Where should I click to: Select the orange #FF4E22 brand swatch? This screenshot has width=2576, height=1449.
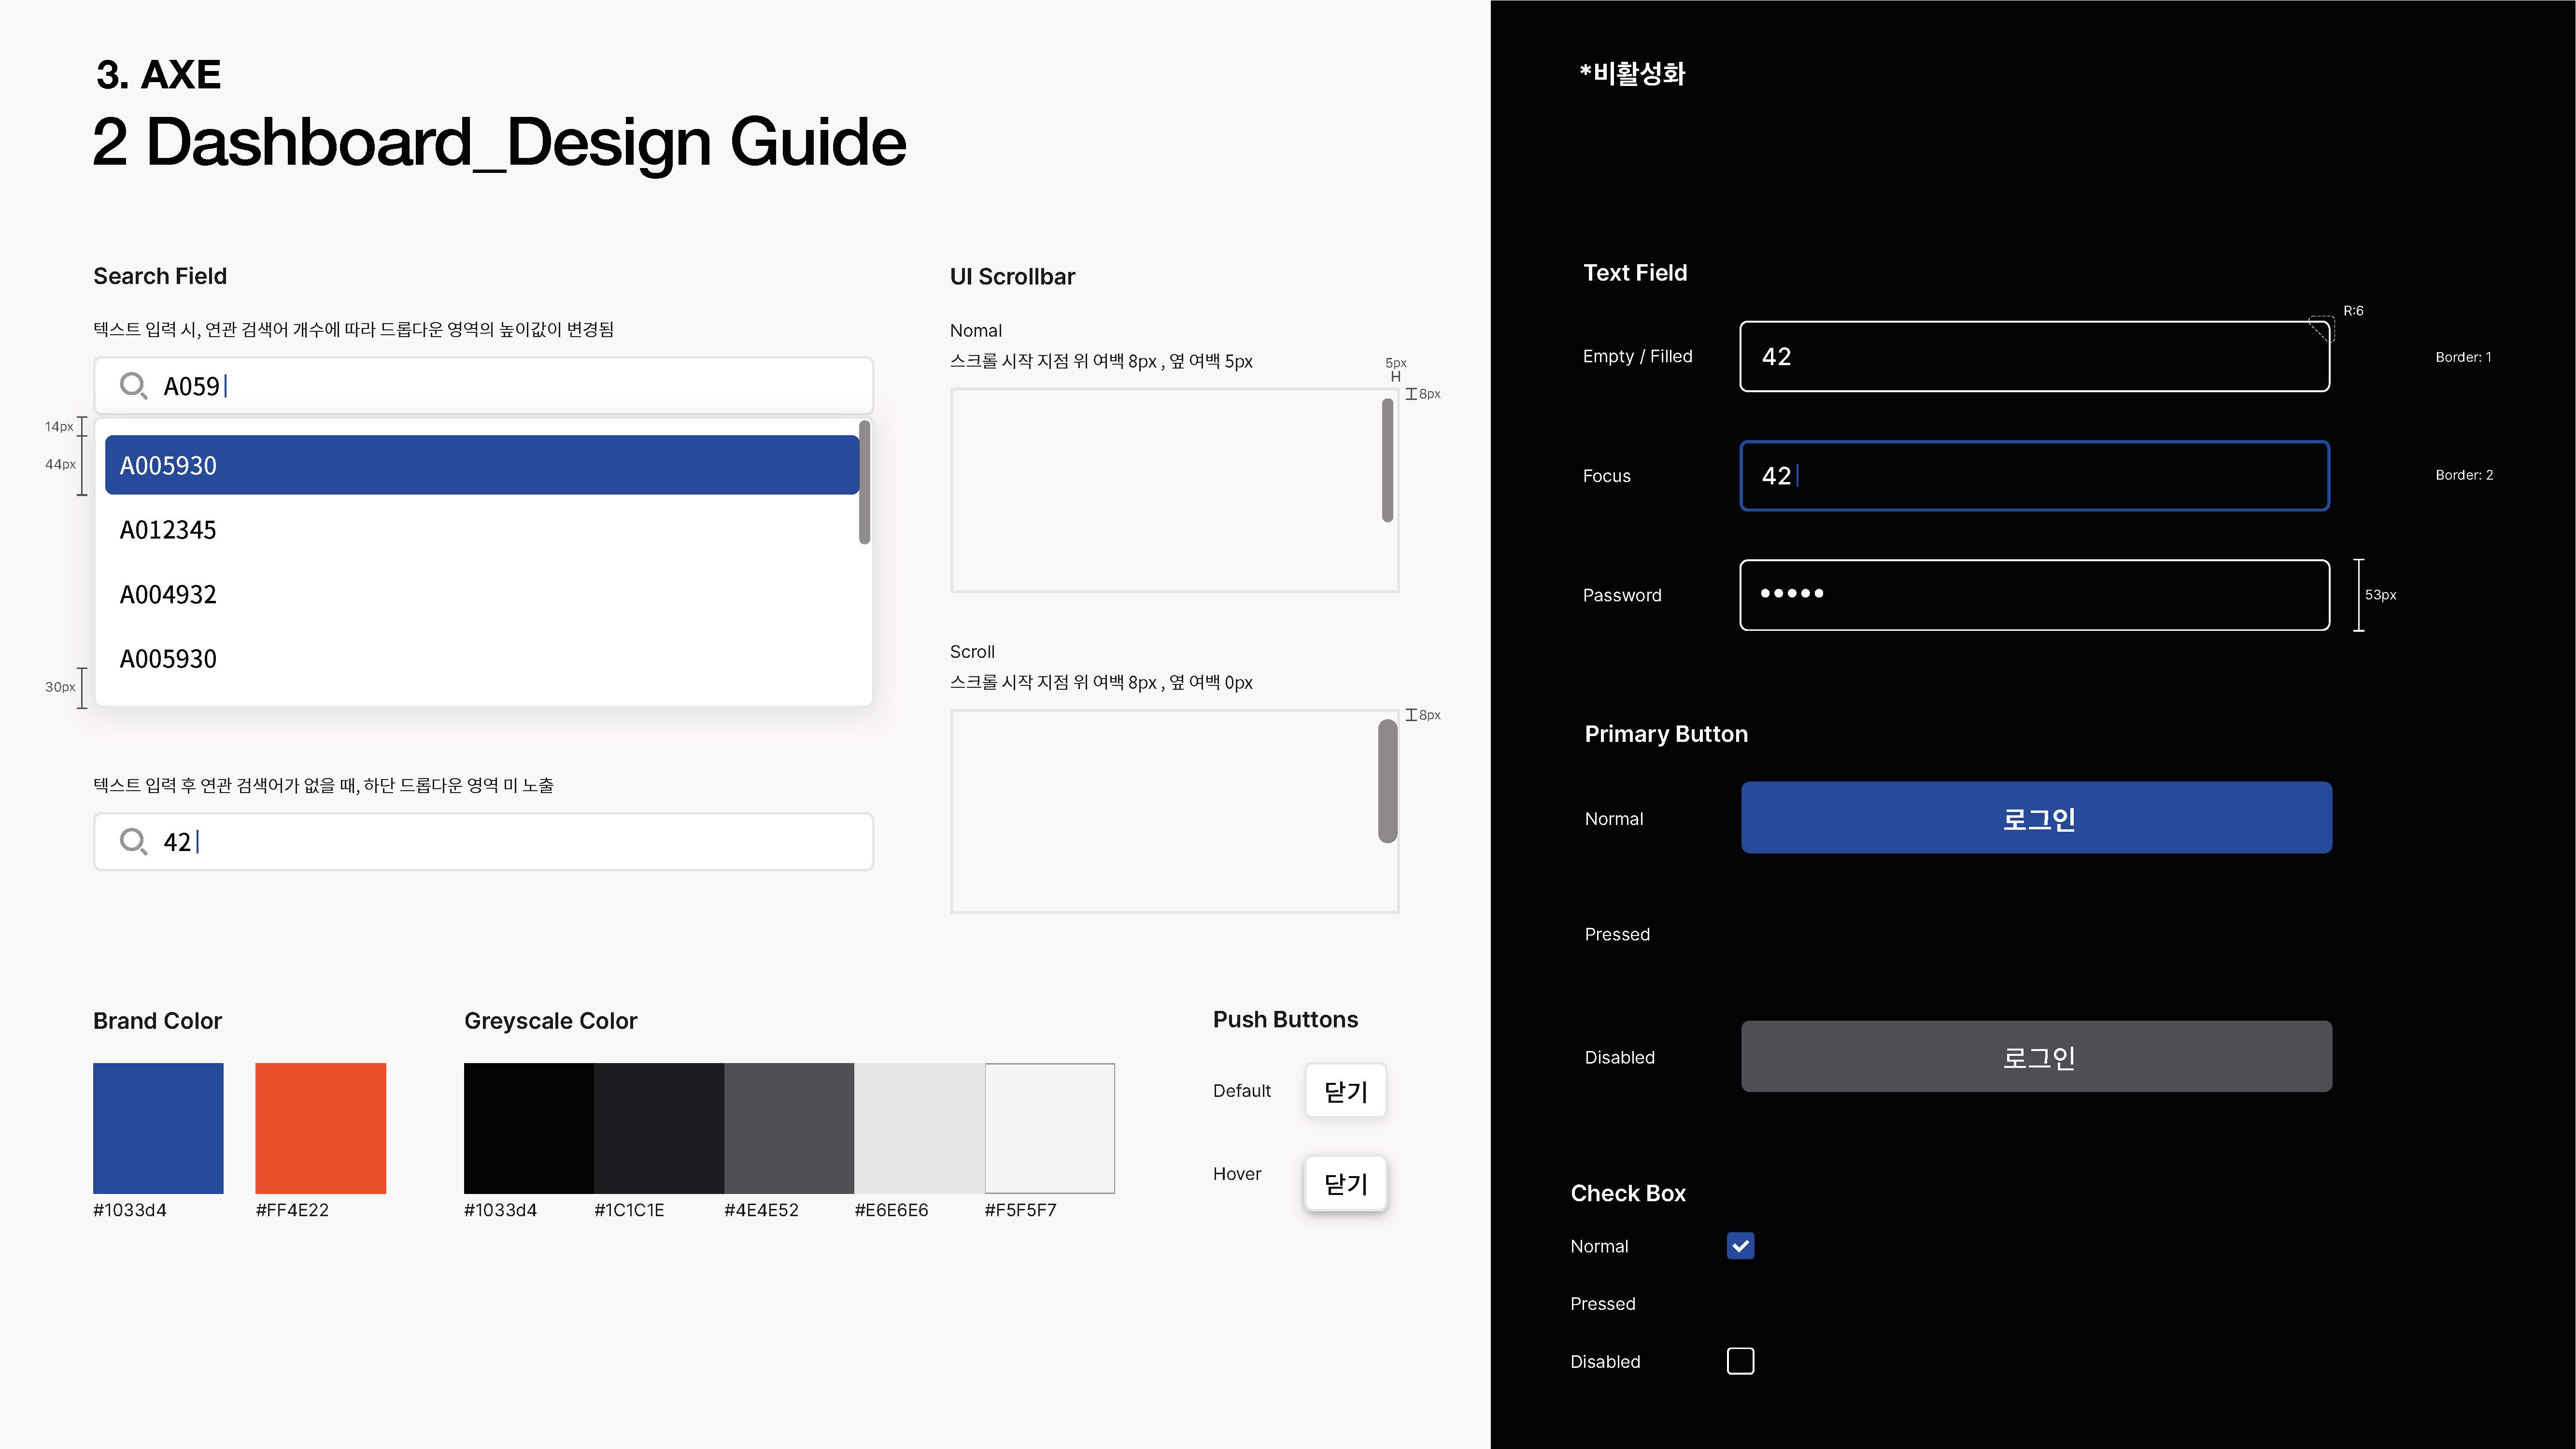[x=320, y=1128]
